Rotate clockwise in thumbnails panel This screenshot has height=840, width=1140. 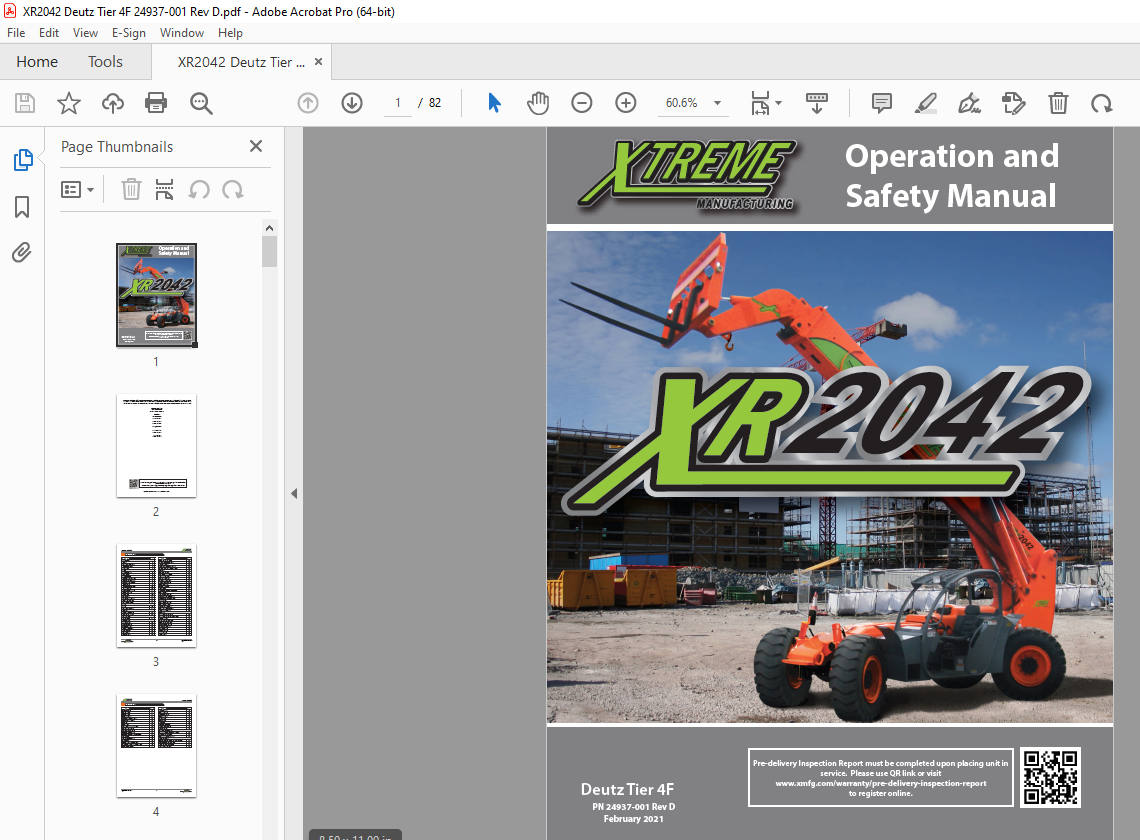233,190
